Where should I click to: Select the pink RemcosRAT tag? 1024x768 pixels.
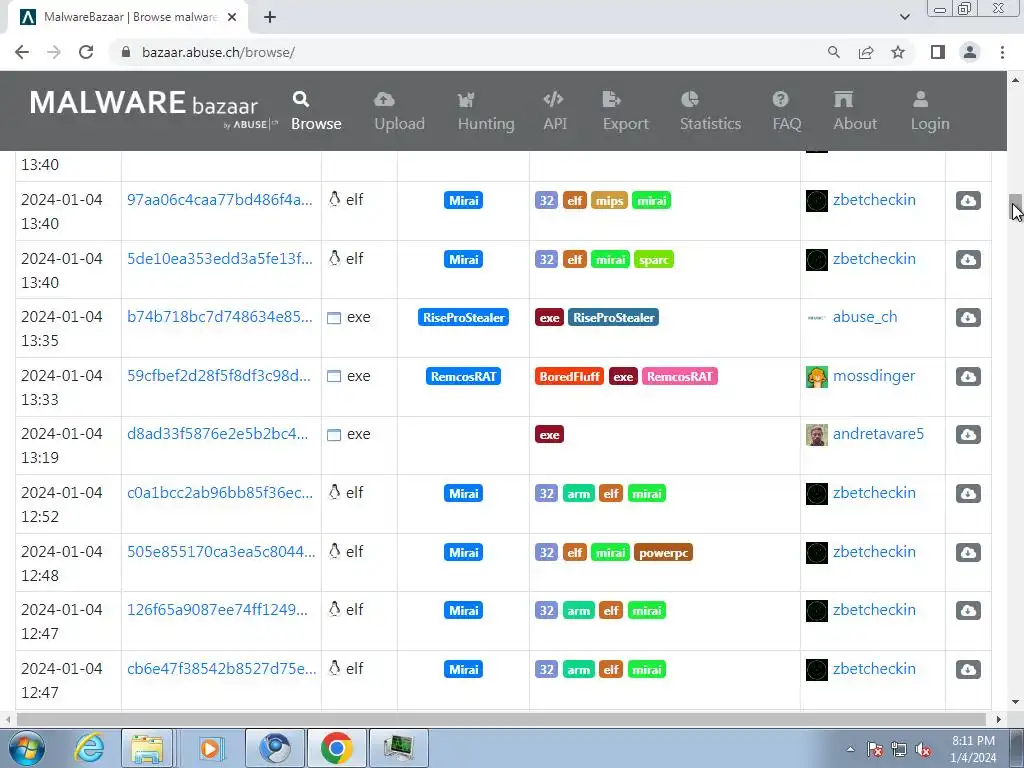680,376
